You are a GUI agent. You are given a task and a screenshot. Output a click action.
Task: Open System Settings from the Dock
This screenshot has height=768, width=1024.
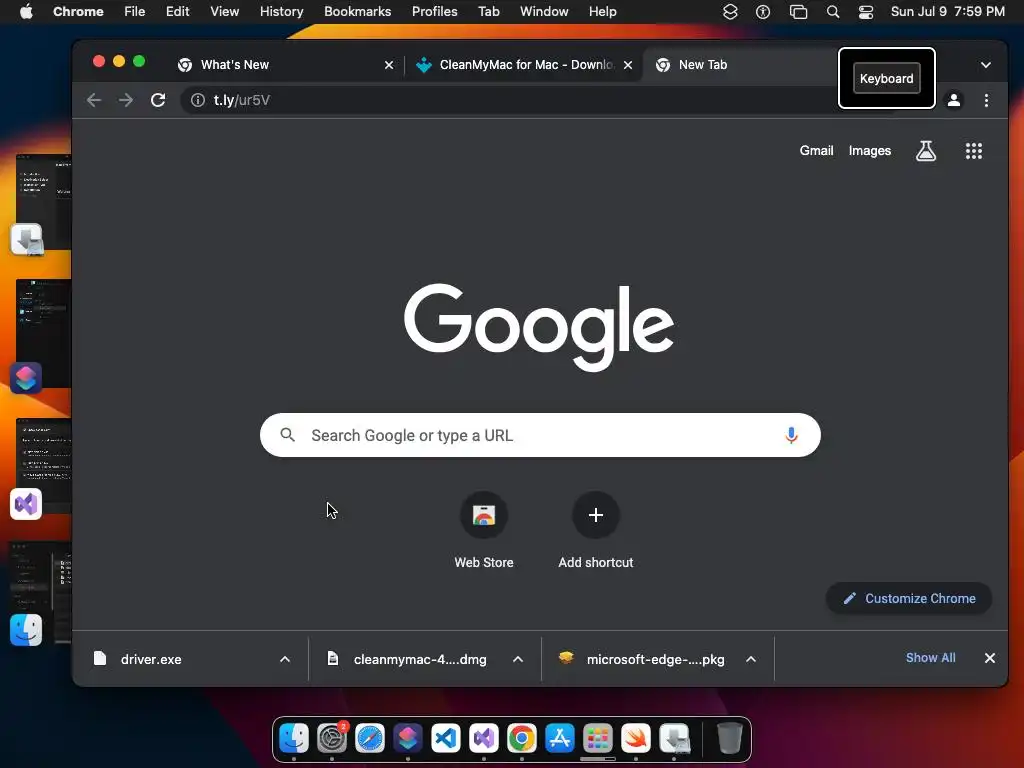[332, 738]
